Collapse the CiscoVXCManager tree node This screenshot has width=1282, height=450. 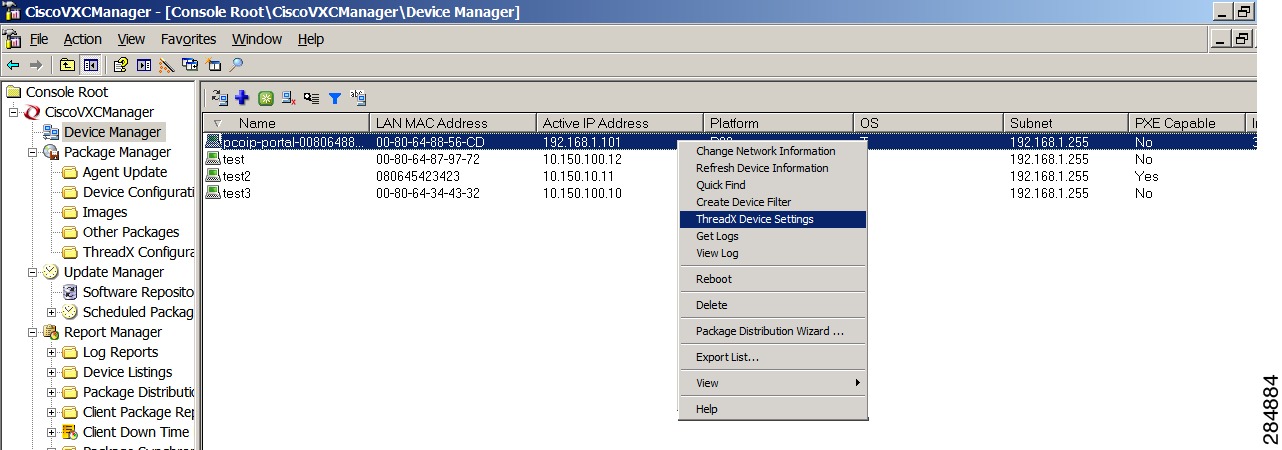pyautogui.click(x=14, y=112)
